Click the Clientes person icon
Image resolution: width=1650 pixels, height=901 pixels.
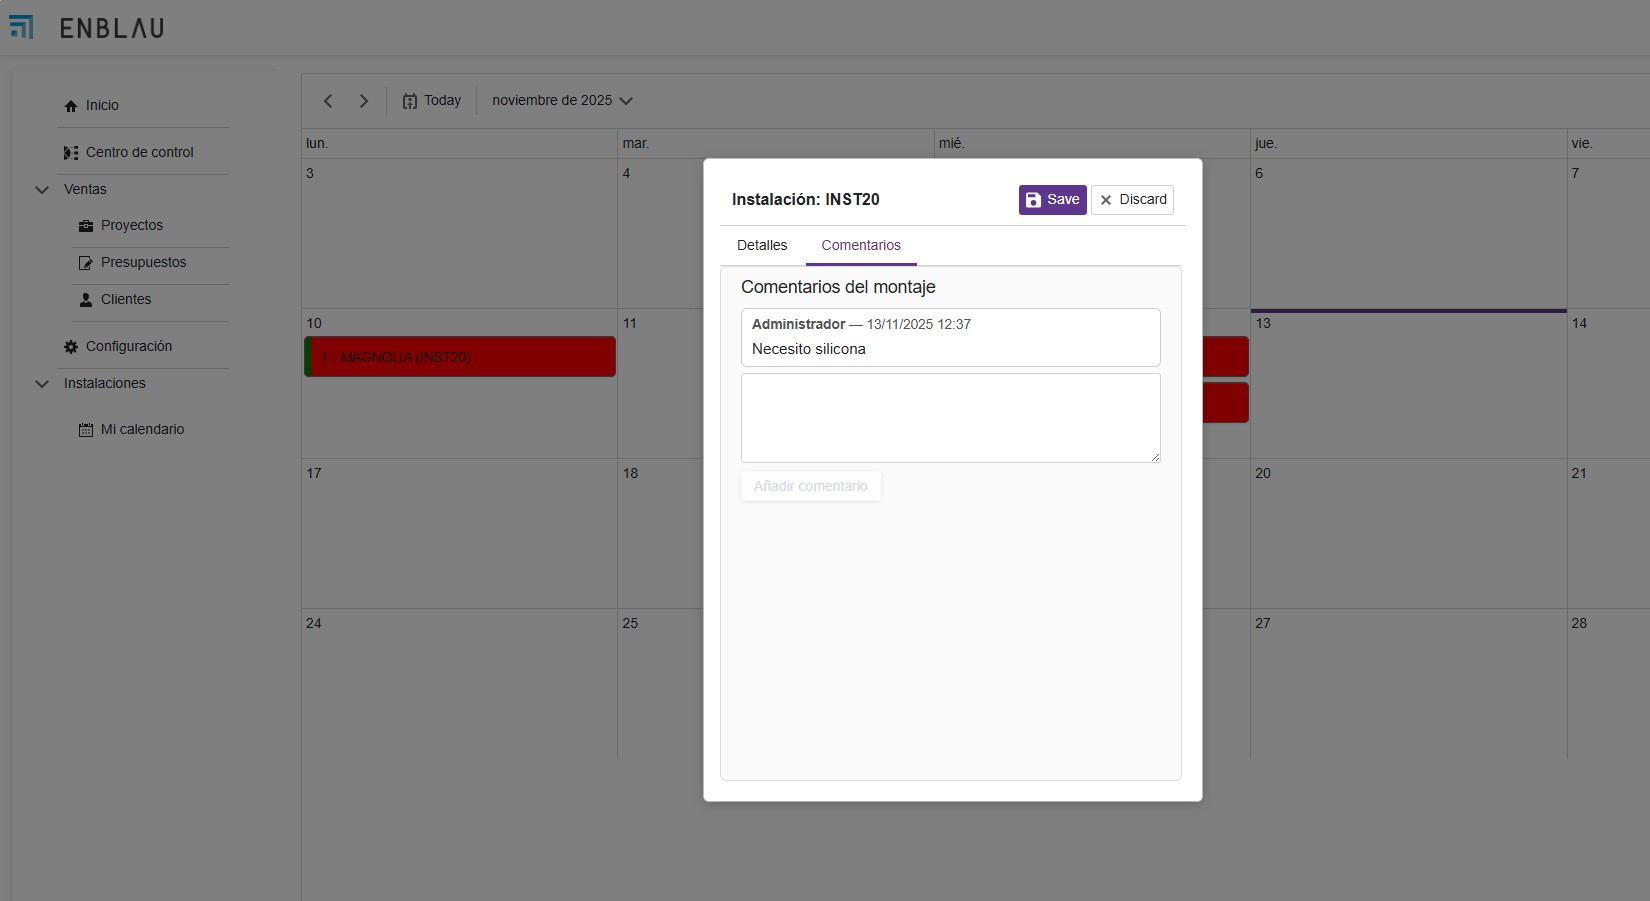pos(86,300)
